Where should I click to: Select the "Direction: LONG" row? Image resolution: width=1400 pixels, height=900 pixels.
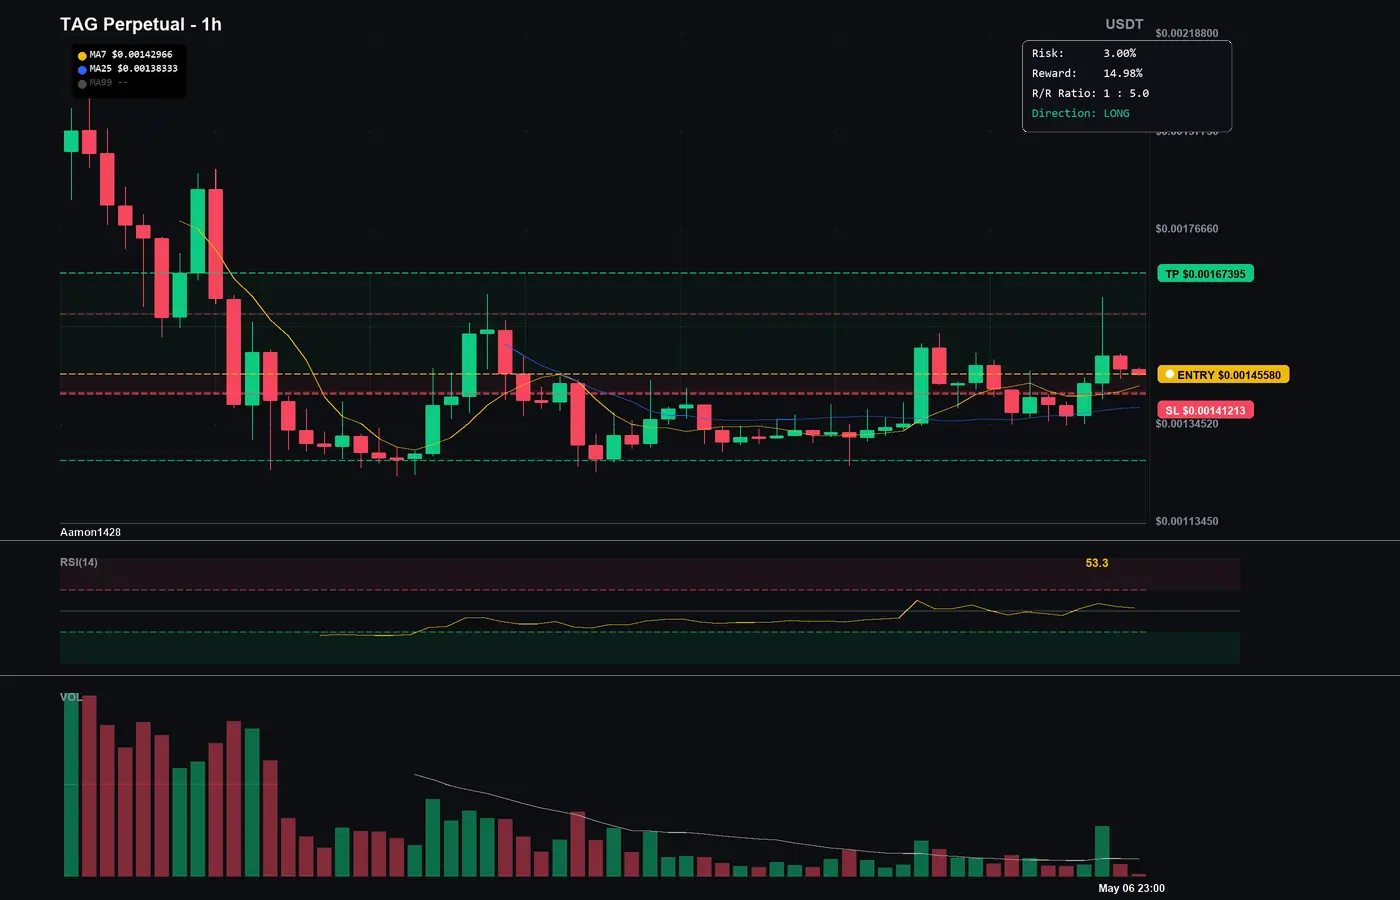(x=1081, y=113)
